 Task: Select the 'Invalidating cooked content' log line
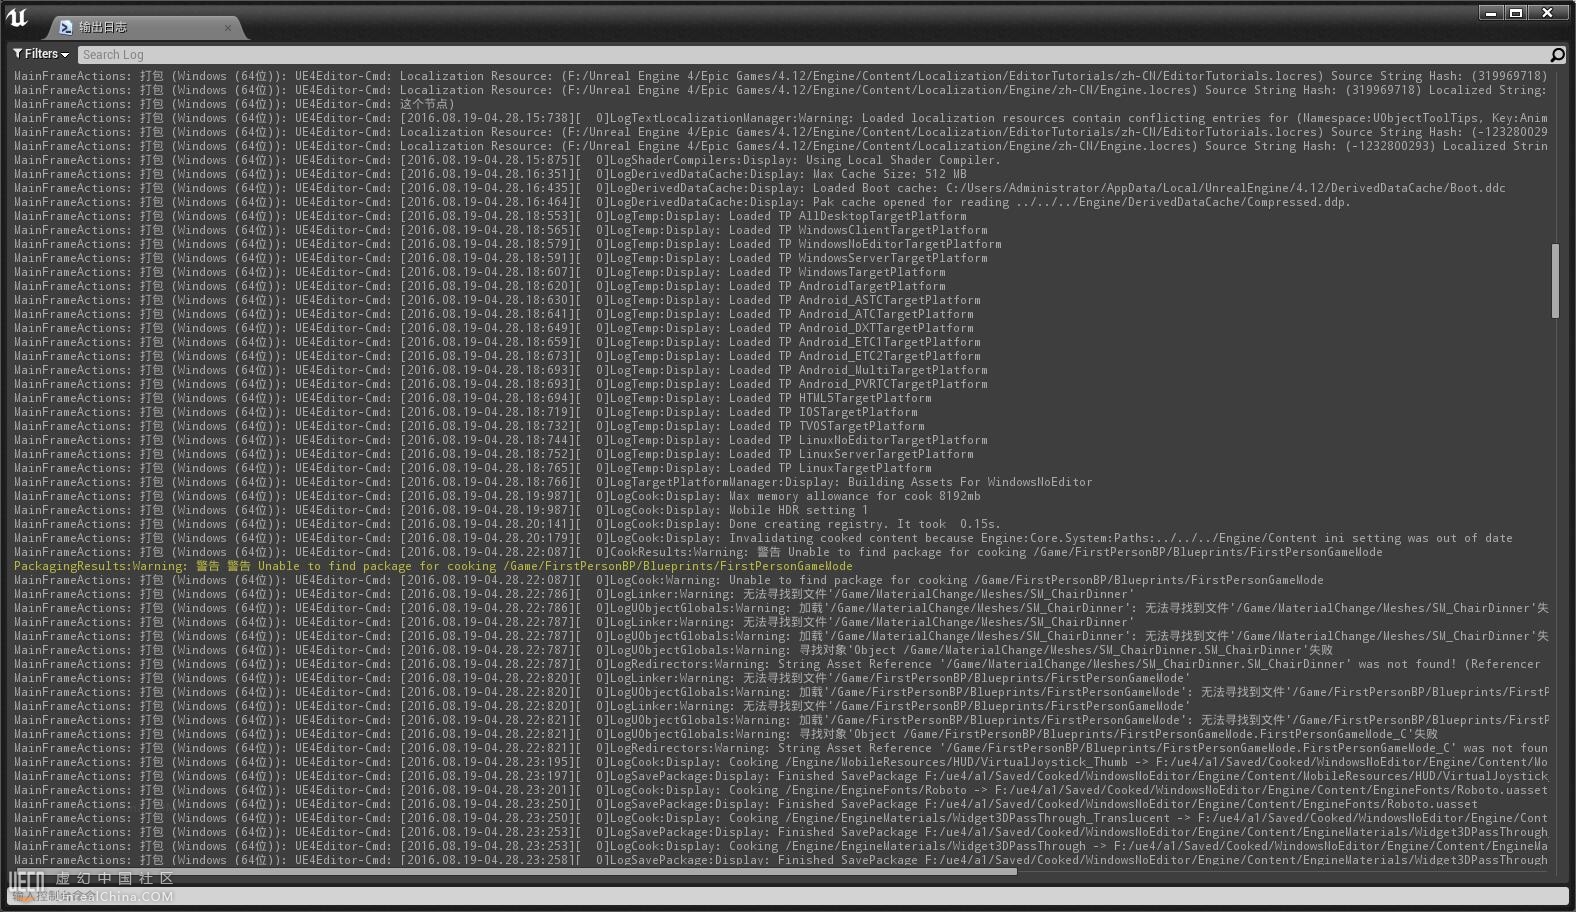763,538
